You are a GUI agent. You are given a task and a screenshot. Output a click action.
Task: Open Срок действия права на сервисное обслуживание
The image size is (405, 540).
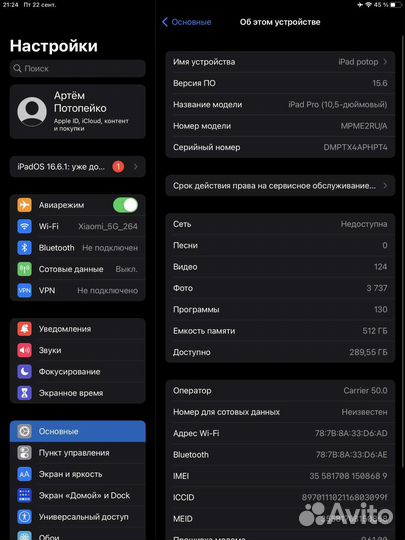pyautogui.click(x=280, y=186)
